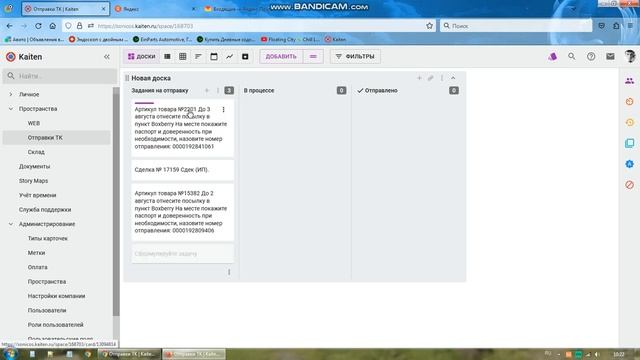640x360 pixels.
Task: Open the reports chart icon
Action: click(229, 56)
